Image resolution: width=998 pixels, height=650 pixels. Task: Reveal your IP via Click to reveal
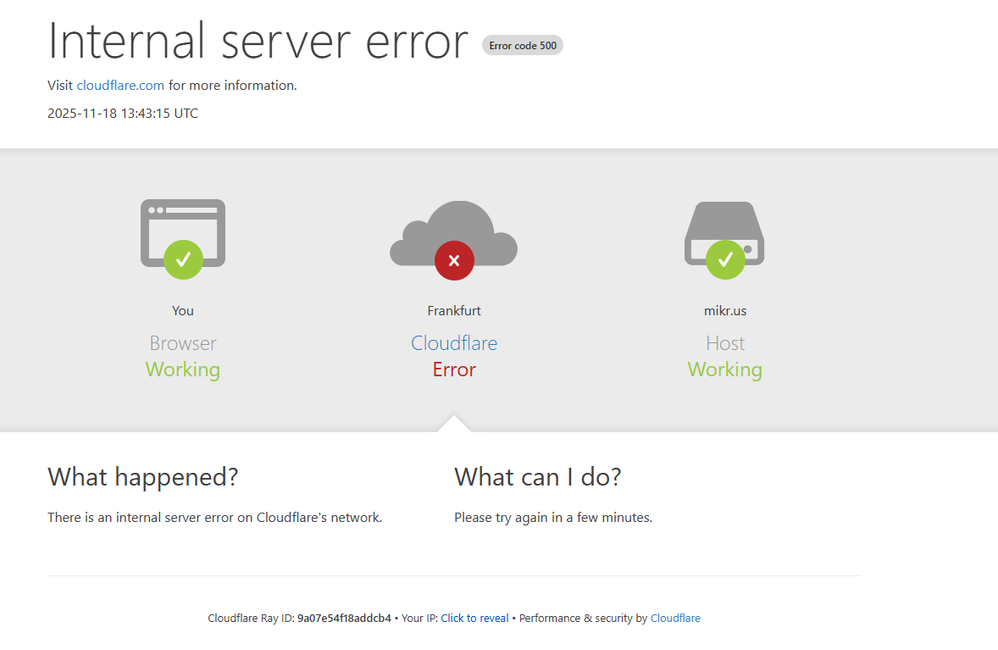(x=475, y=618)
